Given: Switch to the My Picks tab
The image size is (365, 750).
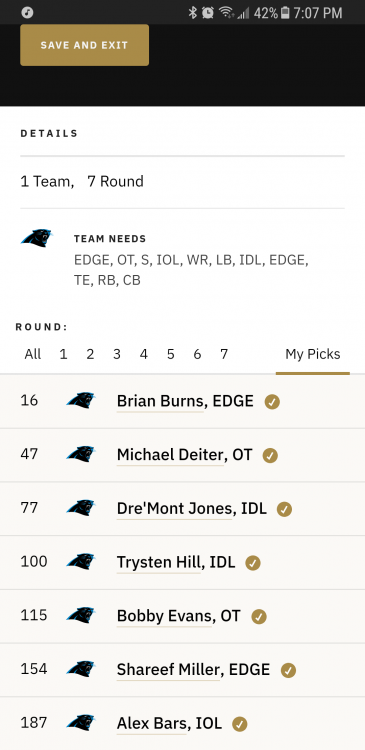Looking at the screenshot, I should pyautogui.click(x=313, y=354).
